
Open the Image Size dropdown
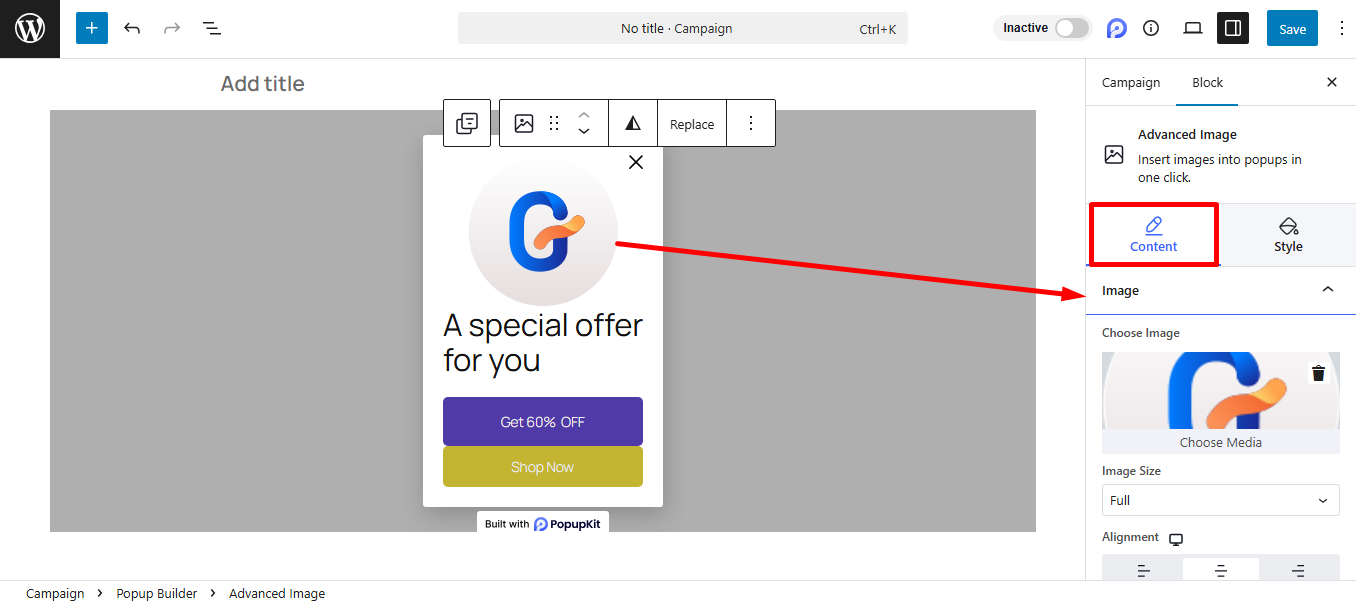(x=1220, y=500)
